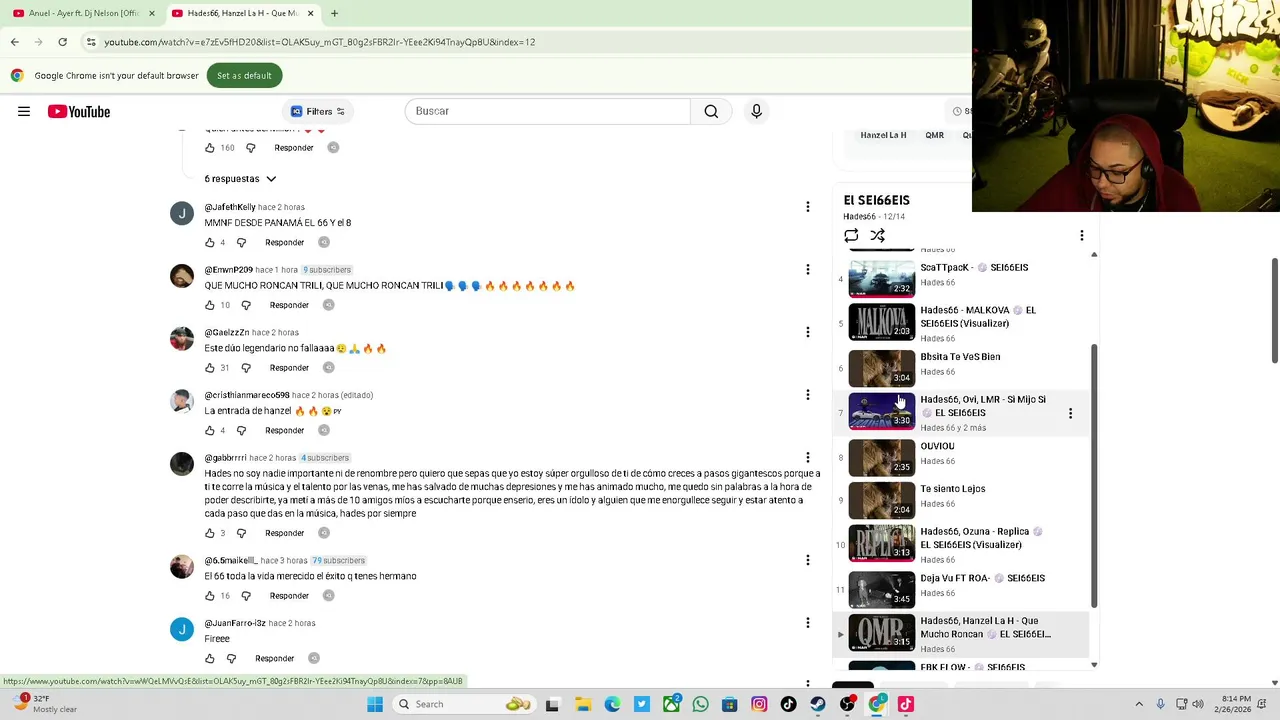Open options menu for @ErwnP209 comment
The width and height of the screenshot is (1280, 720).
tap(807, 269)
